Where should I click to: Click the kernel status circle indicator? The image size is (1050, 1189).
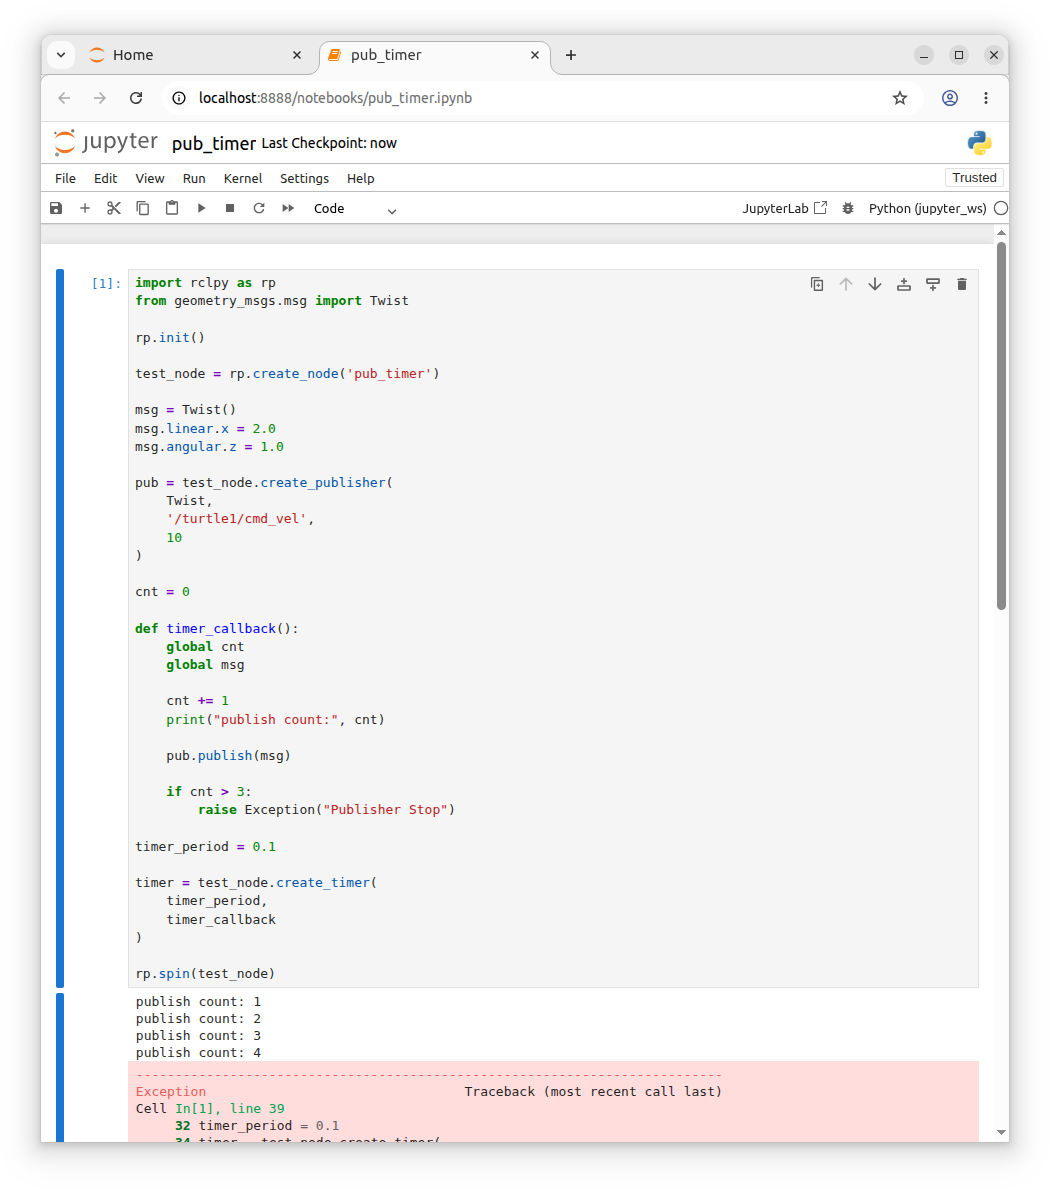(x=1001, y=209)
